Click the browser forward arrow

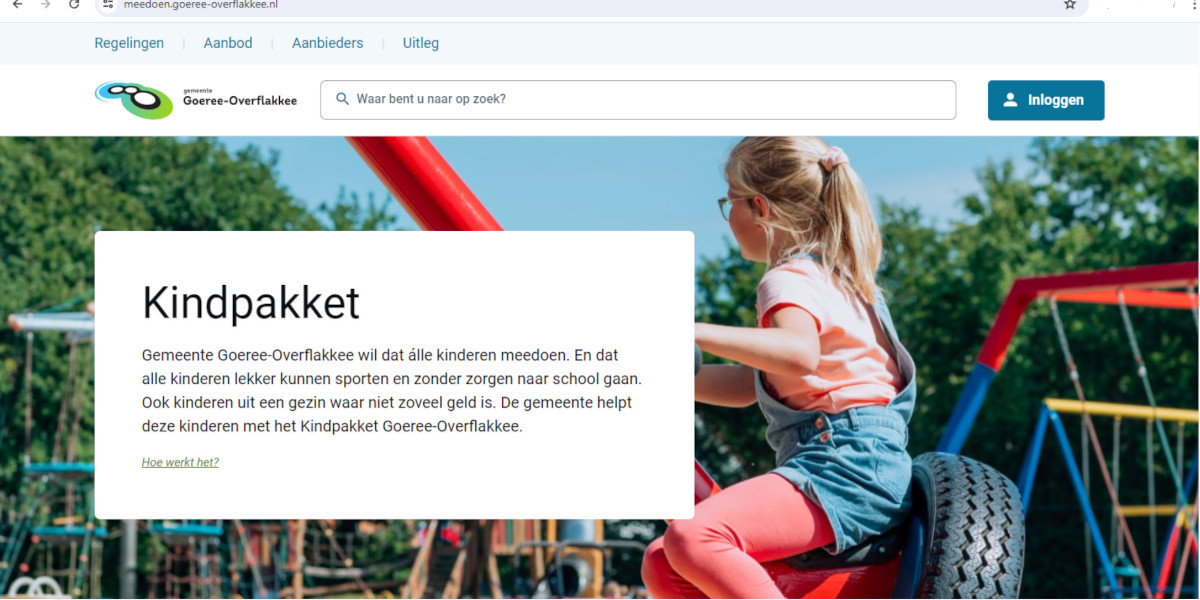point(45,5)
